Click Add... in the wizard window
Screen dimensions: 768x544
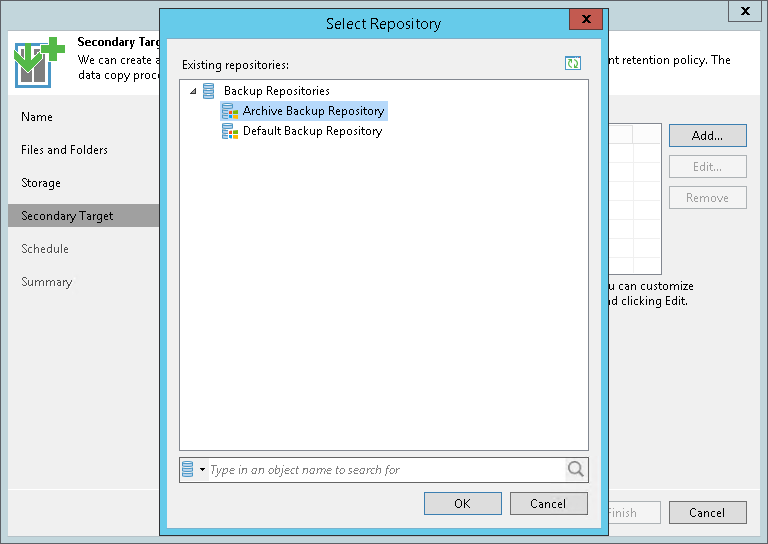(708, 136)
